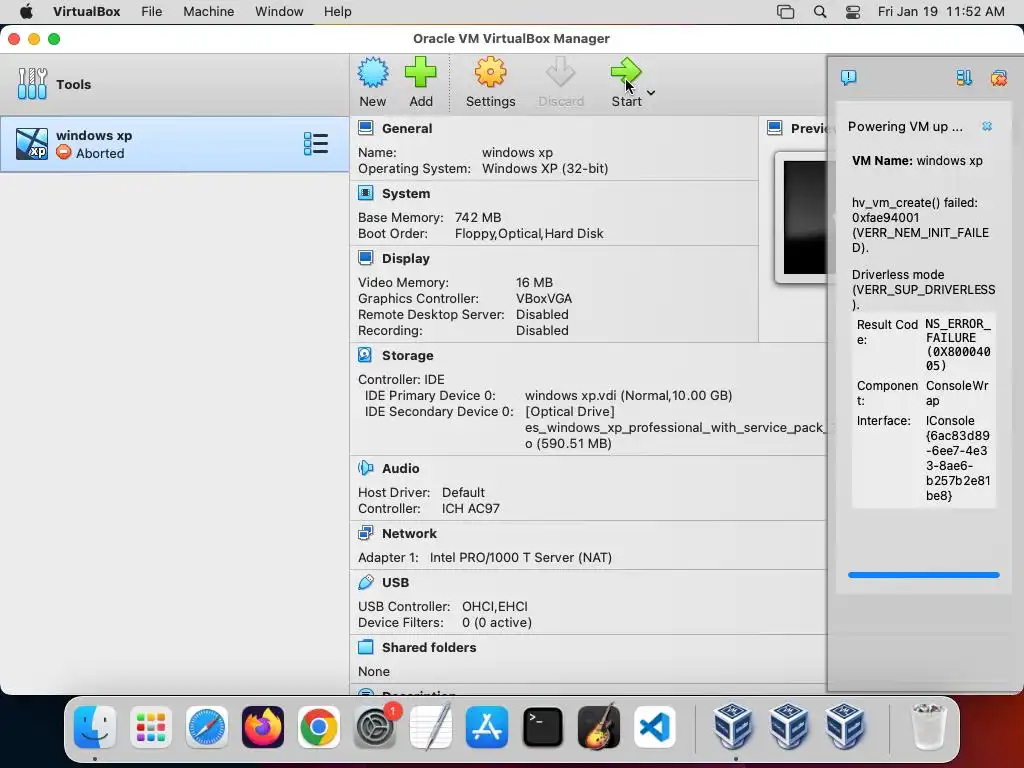Dismiss the Powering VM up notification
Image resolution: width=1024 pixels, height=768 pixels.
click(x=987, y=126)
